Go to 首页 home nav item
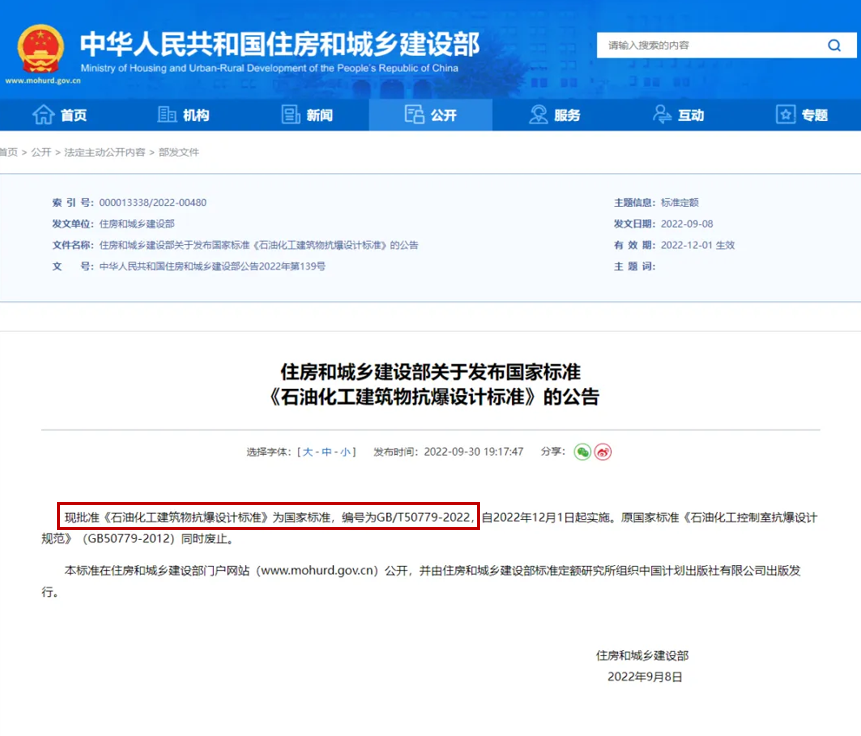The image size is (861, 736). coord(60,115)
